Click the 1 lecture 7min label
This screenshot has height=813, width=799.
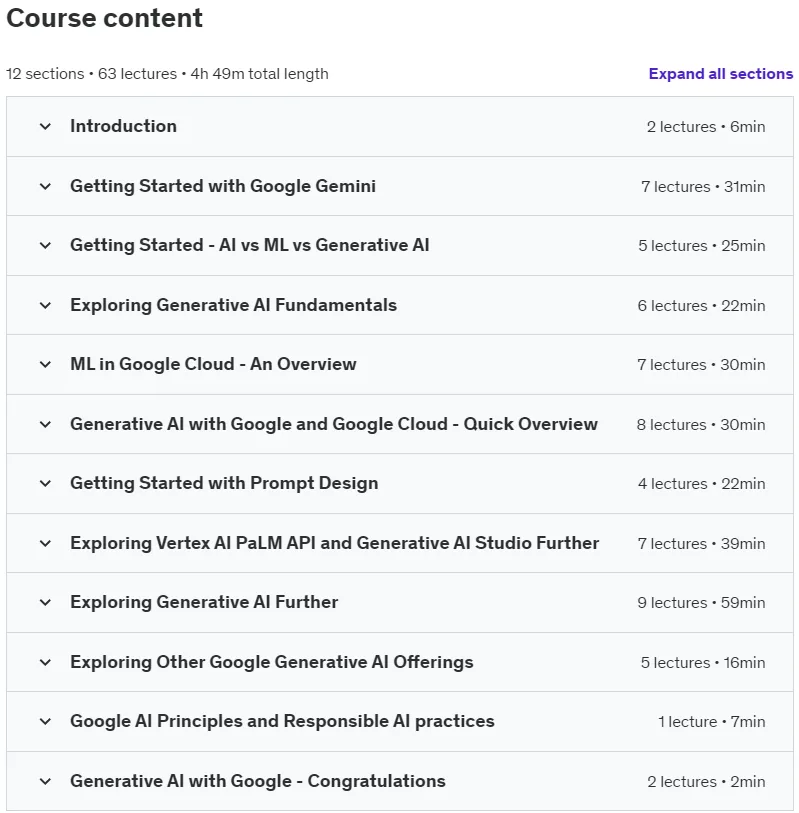[x=711, y=721]
